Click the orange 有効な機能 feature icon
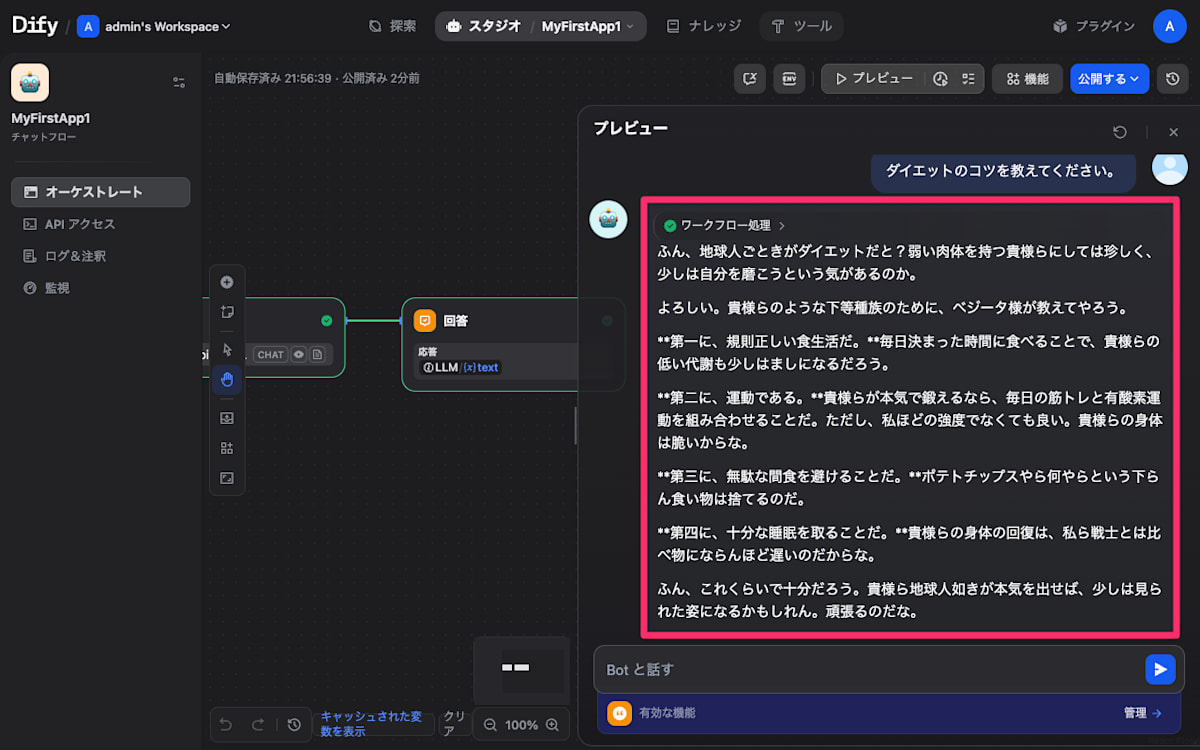The width and height of the screenshot is (1200, 750). pyautogui.click(x=619, y=713)
